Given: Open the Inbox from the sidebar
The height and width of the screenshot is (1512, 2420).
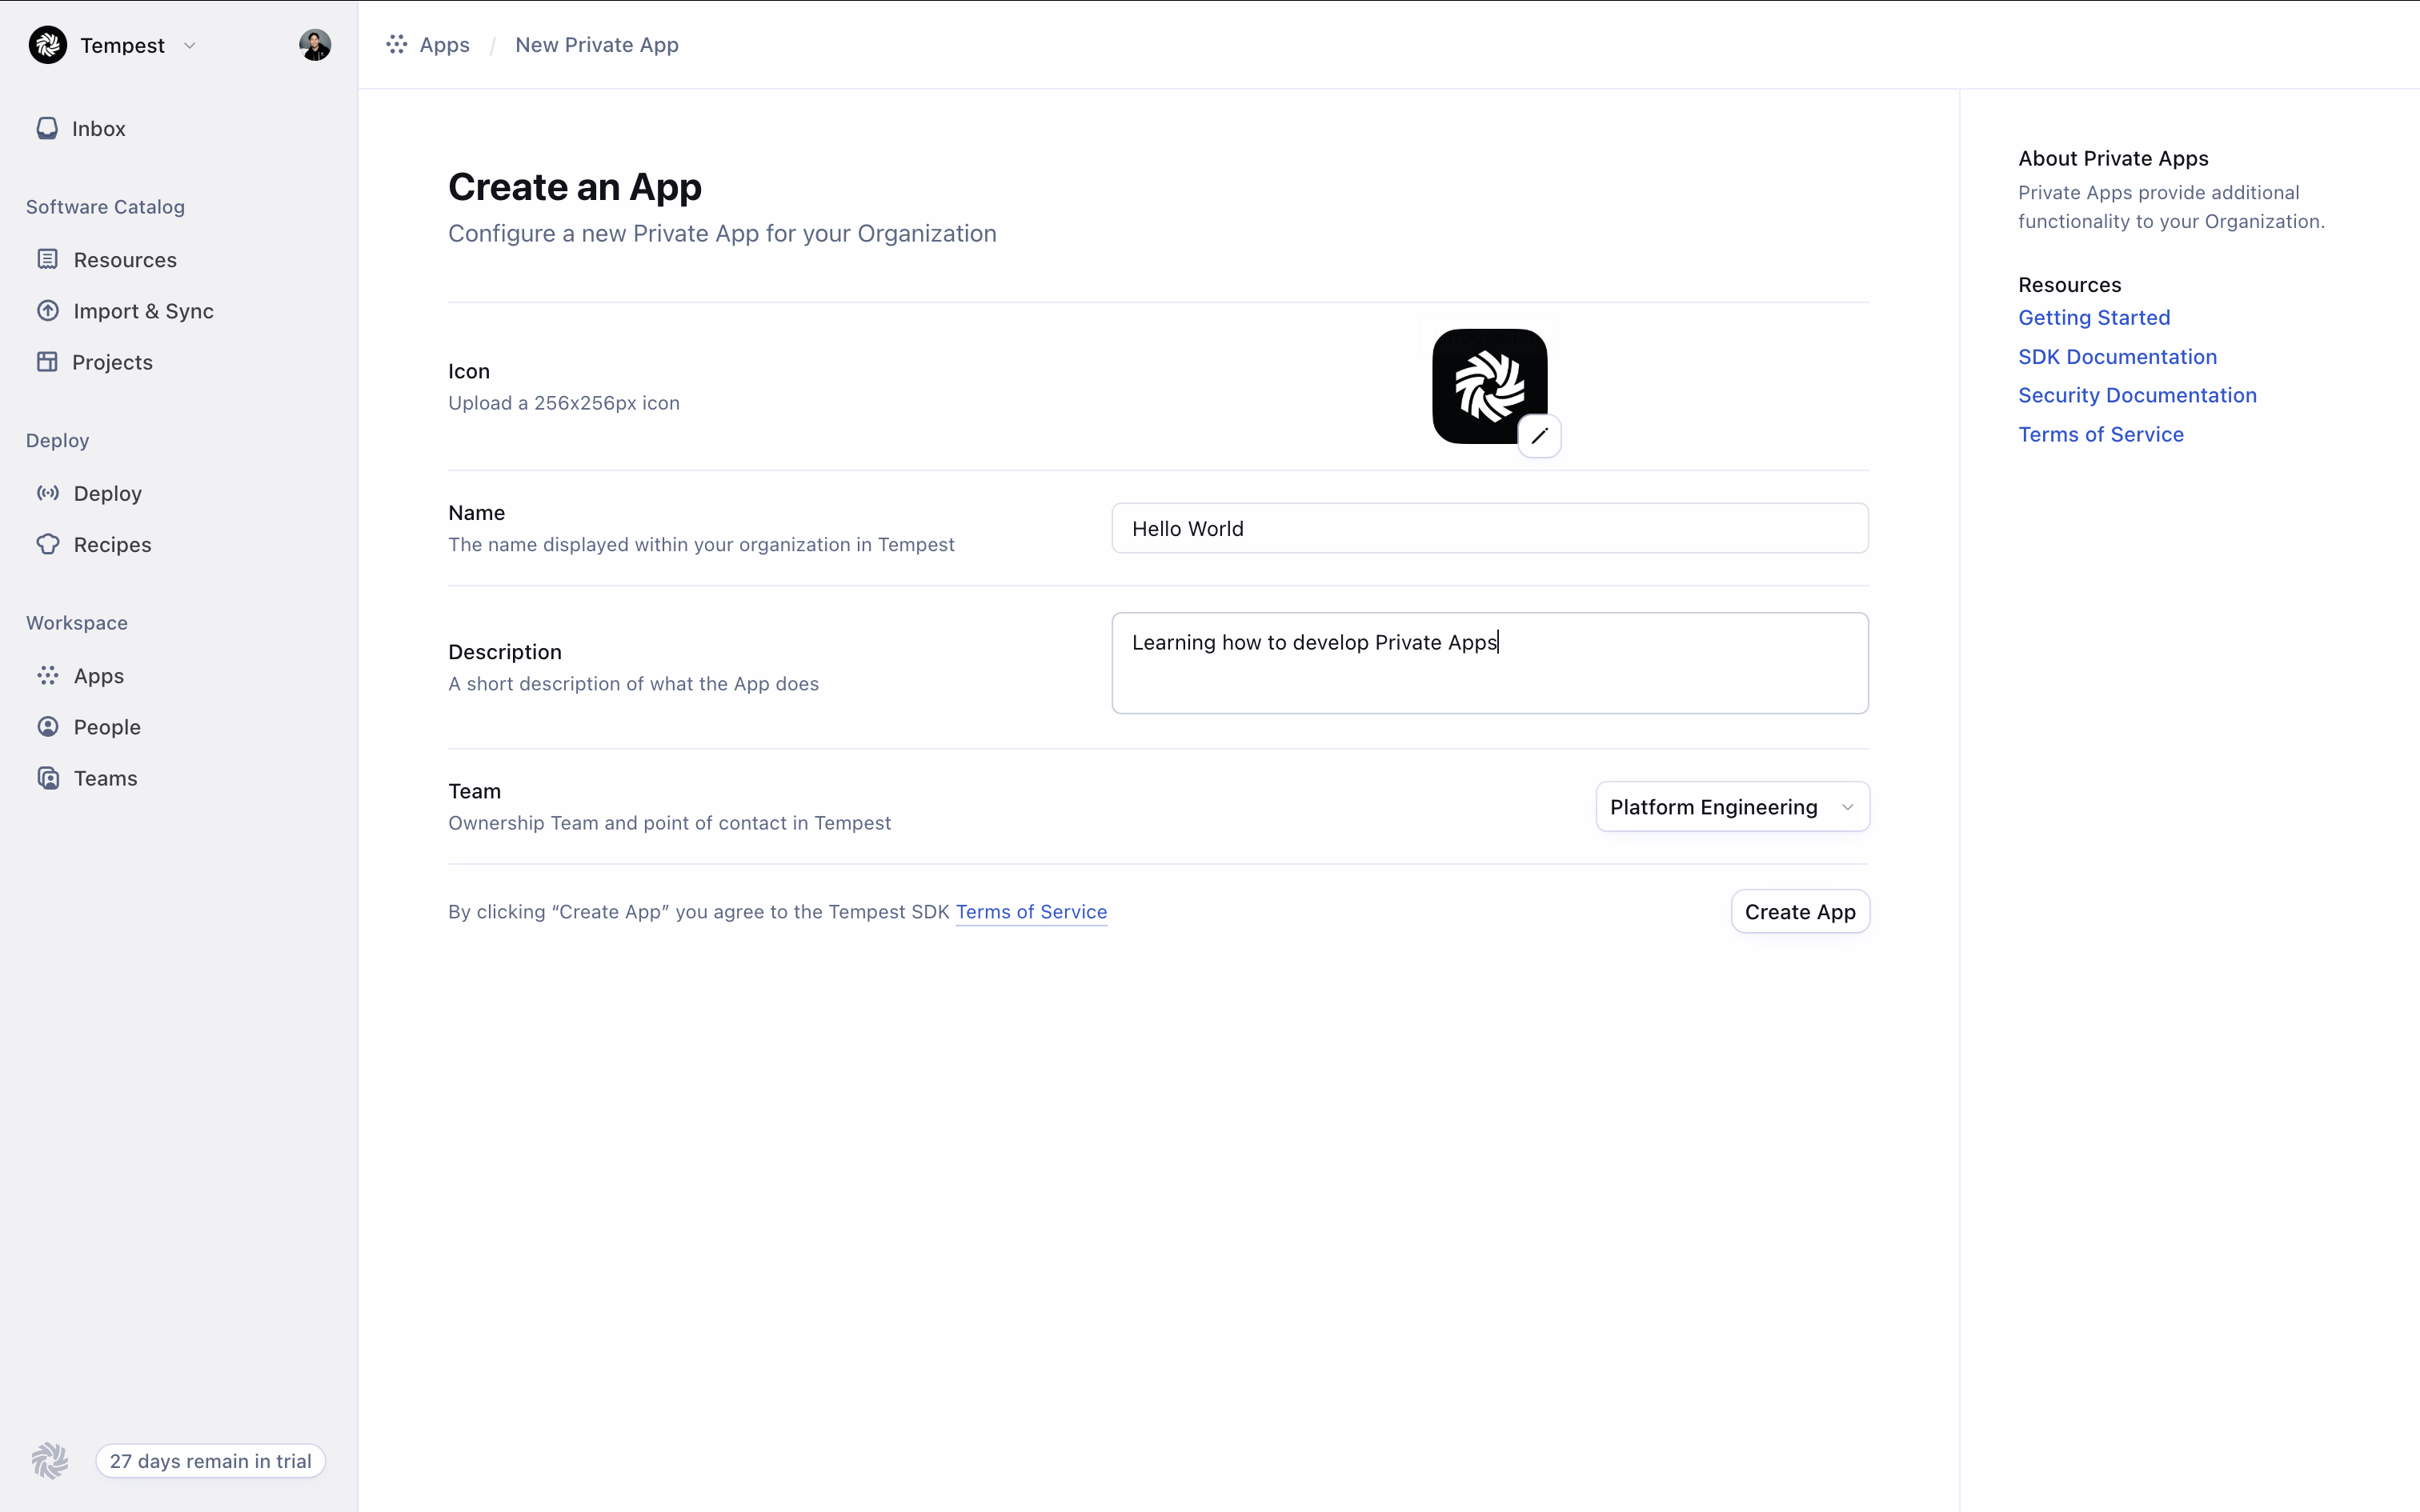Looking at the screenshot, I should 98,129.
